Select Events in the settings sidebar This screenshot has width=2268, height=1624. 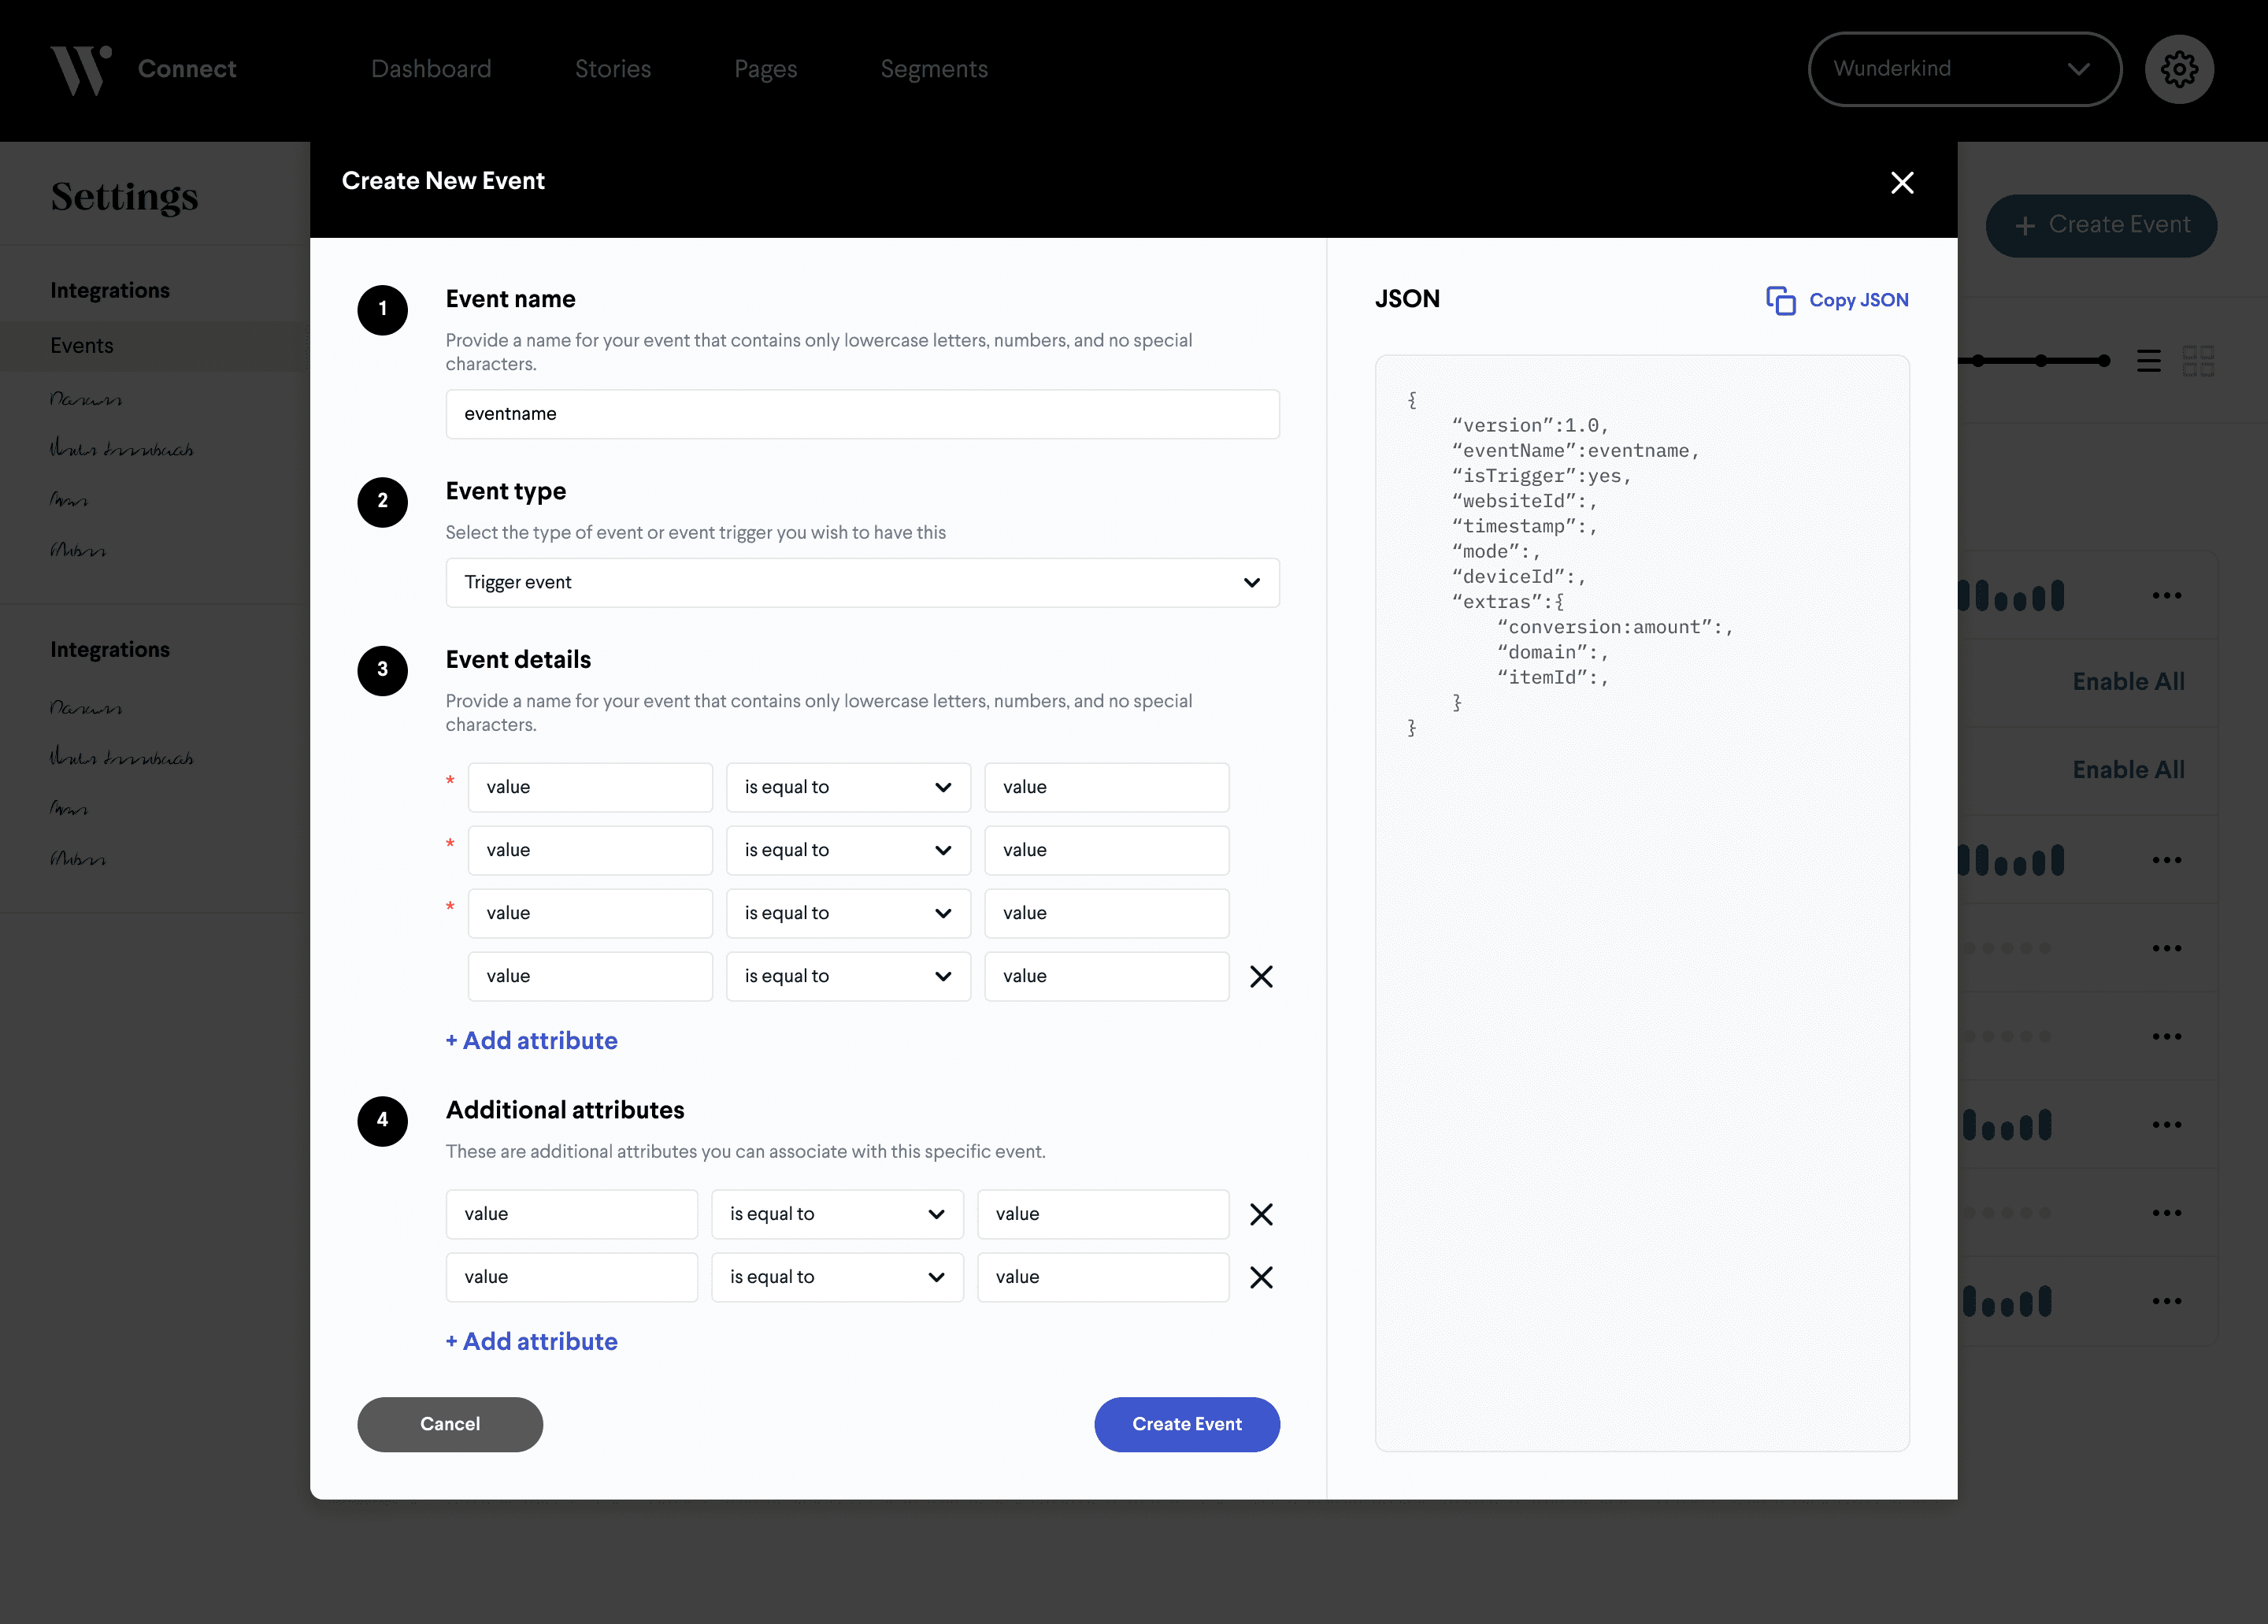82,346
